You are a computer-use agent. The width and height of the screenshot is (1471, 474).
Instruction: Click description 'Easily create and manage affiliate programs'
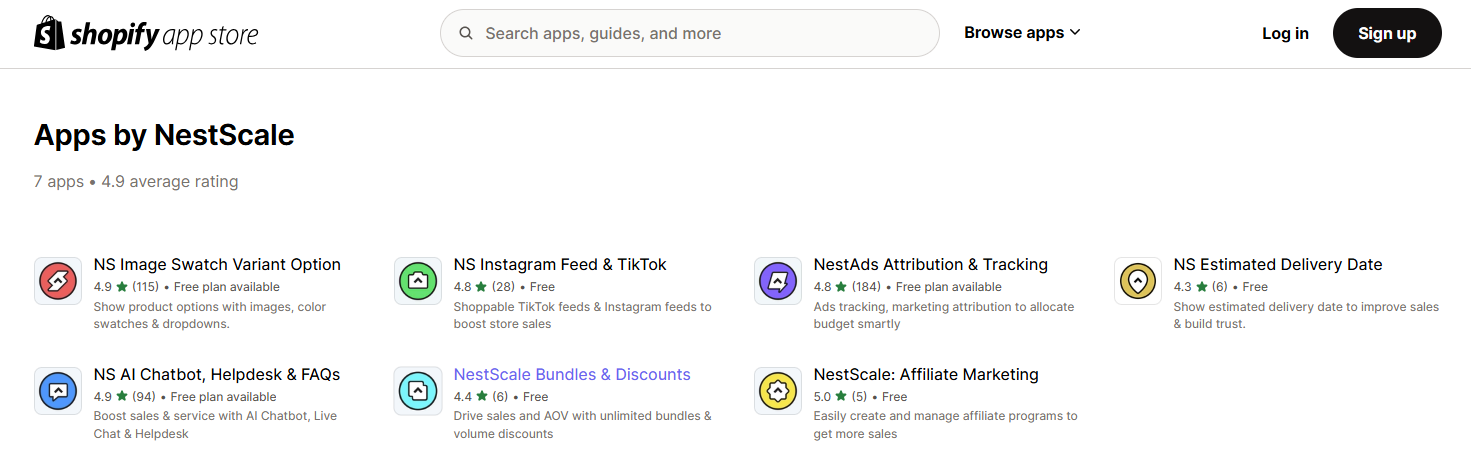(x=945, y=425)
